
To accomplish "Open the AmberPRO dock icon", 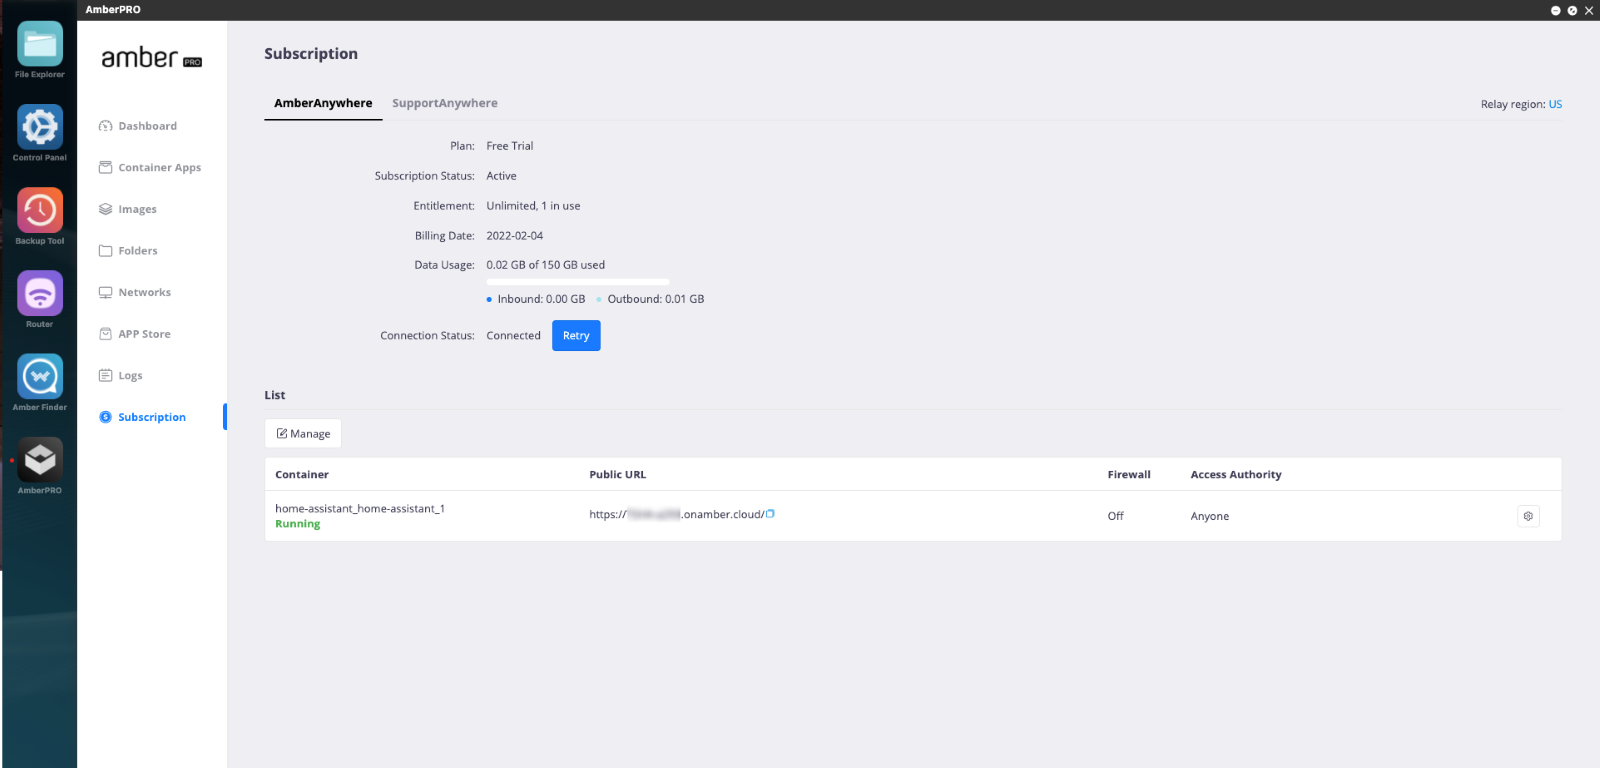I will (40, 459).
